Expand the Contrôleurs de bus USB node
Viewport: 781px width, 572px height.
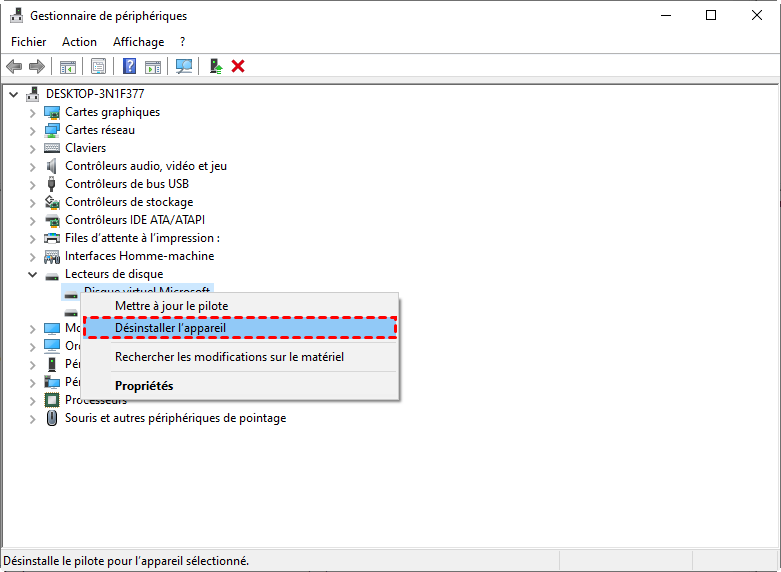32,185
